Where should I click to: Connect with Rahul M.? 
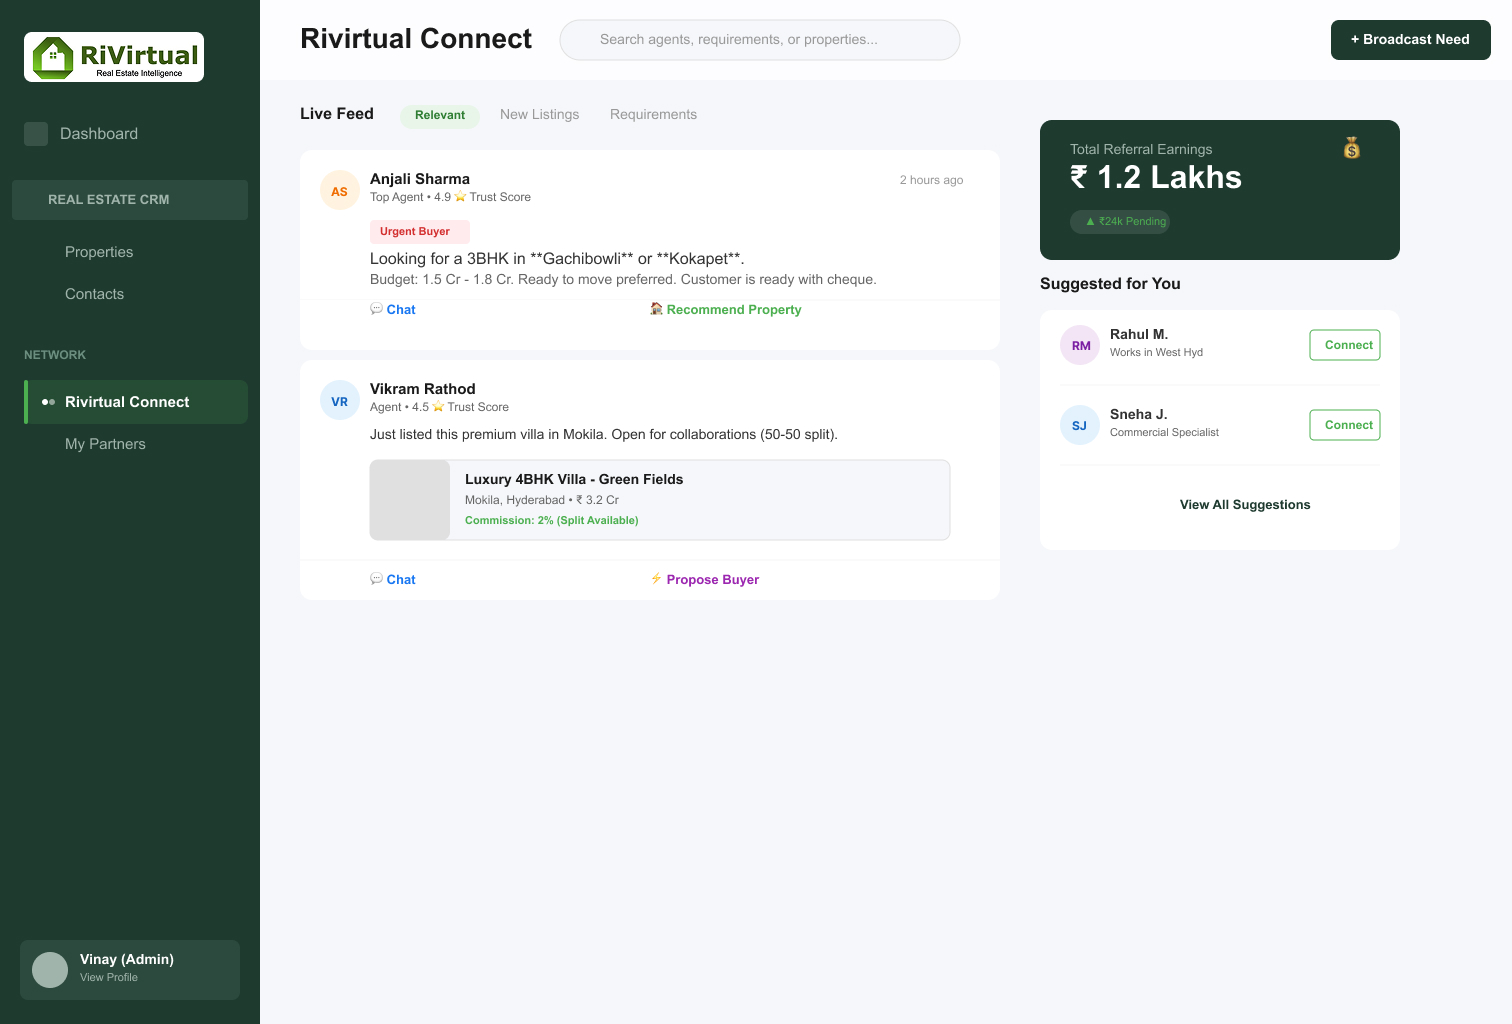(x=1345, y=345)
